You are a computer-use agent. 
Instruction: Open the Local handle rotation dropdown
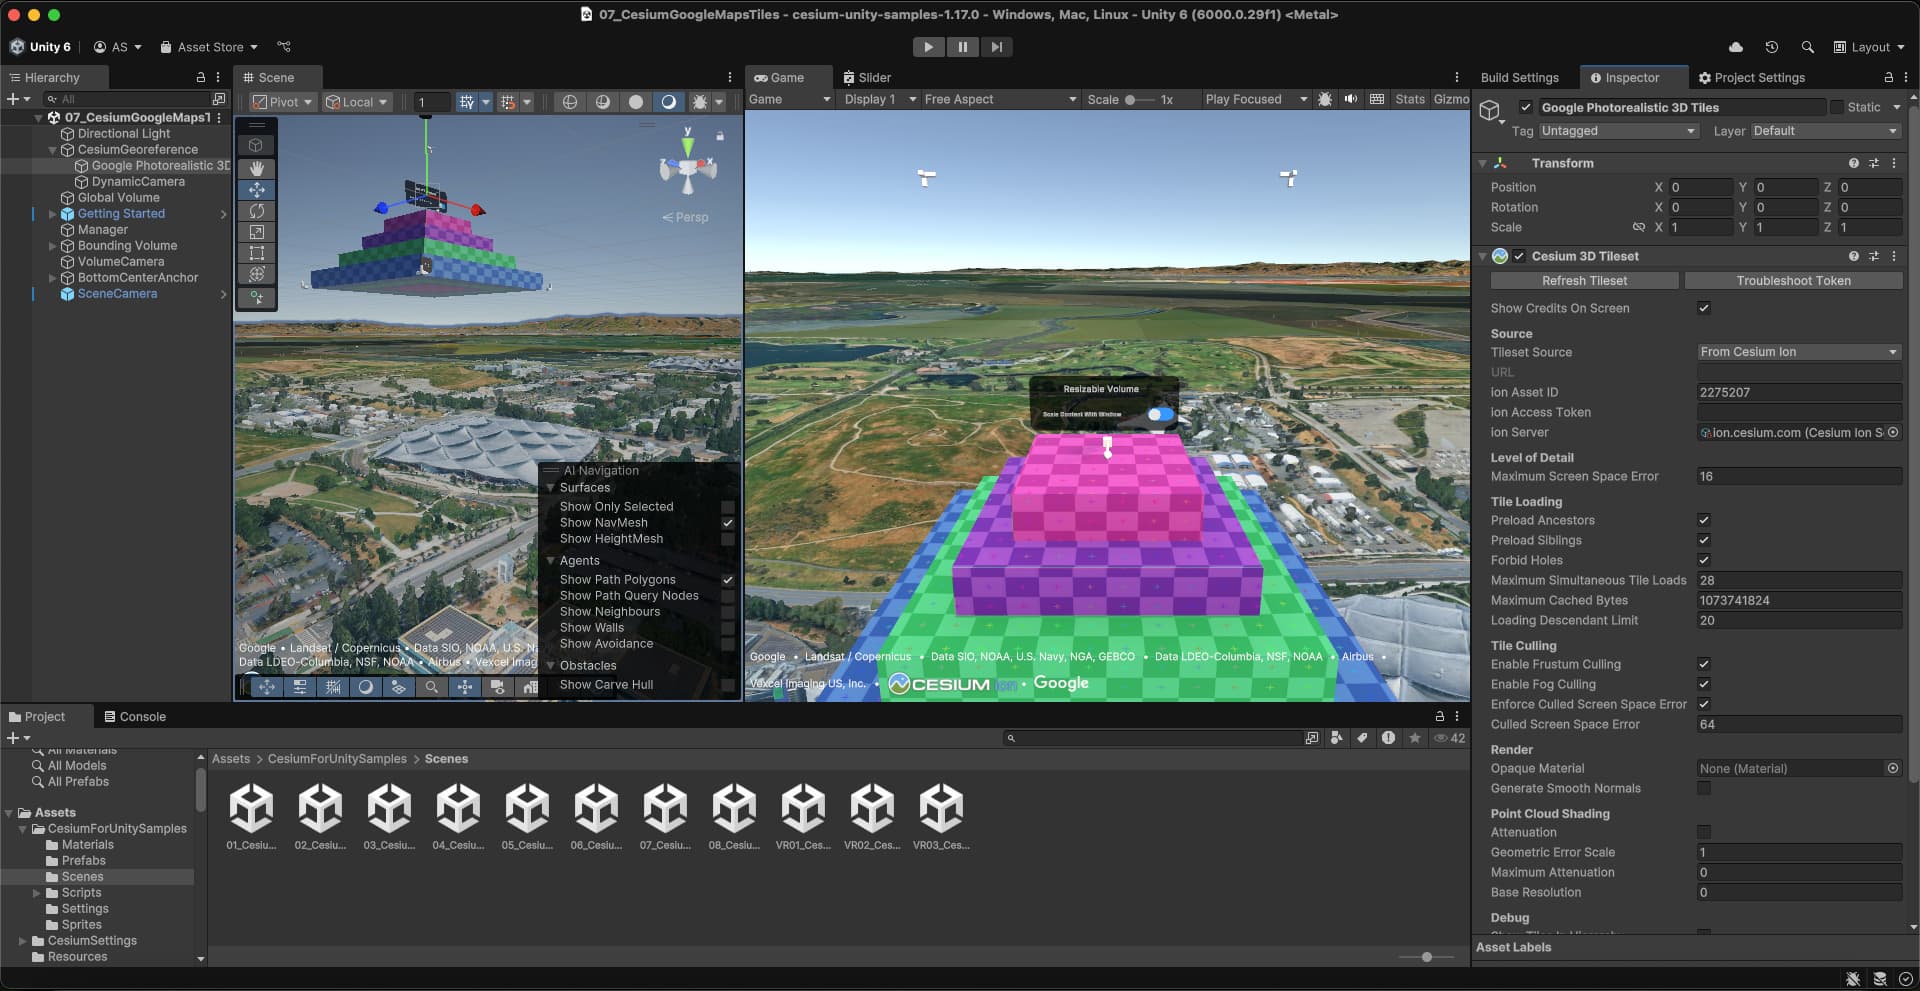pyautogui.click(x=356, y=102)
